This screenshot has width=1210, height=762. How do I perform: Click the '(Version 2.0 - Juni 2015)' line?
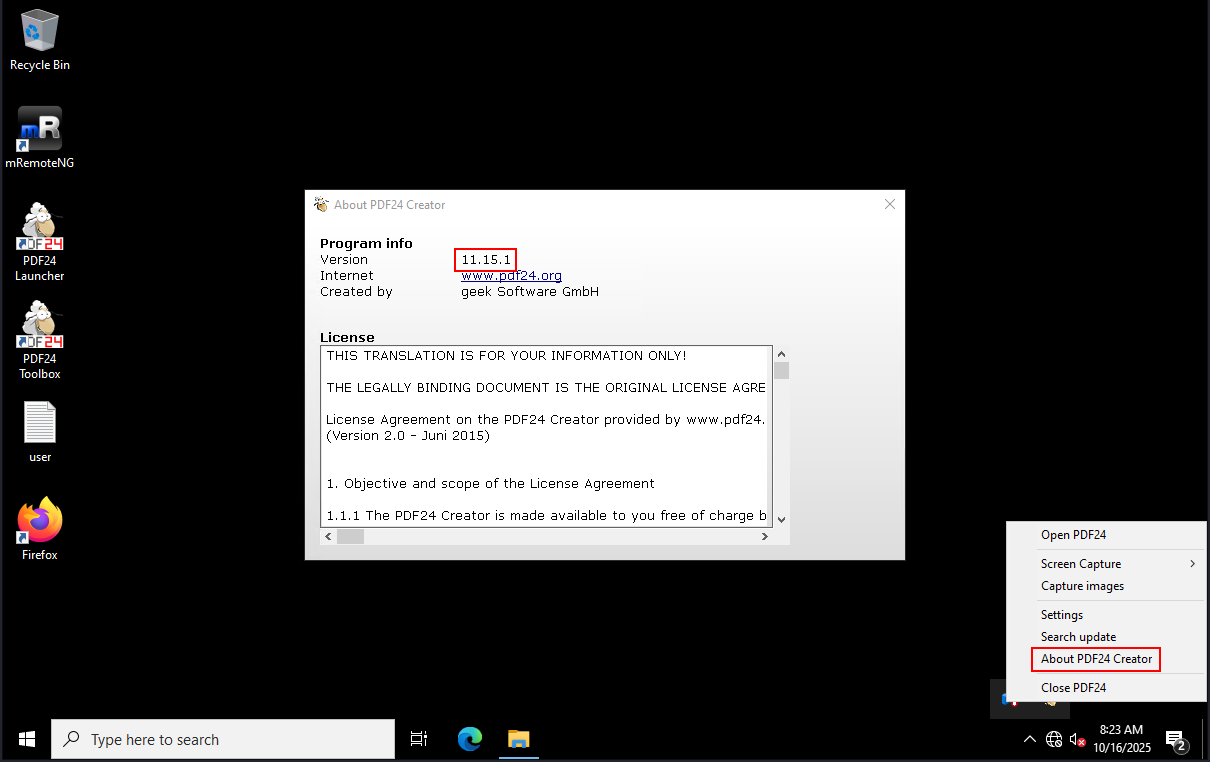point(408,436)
